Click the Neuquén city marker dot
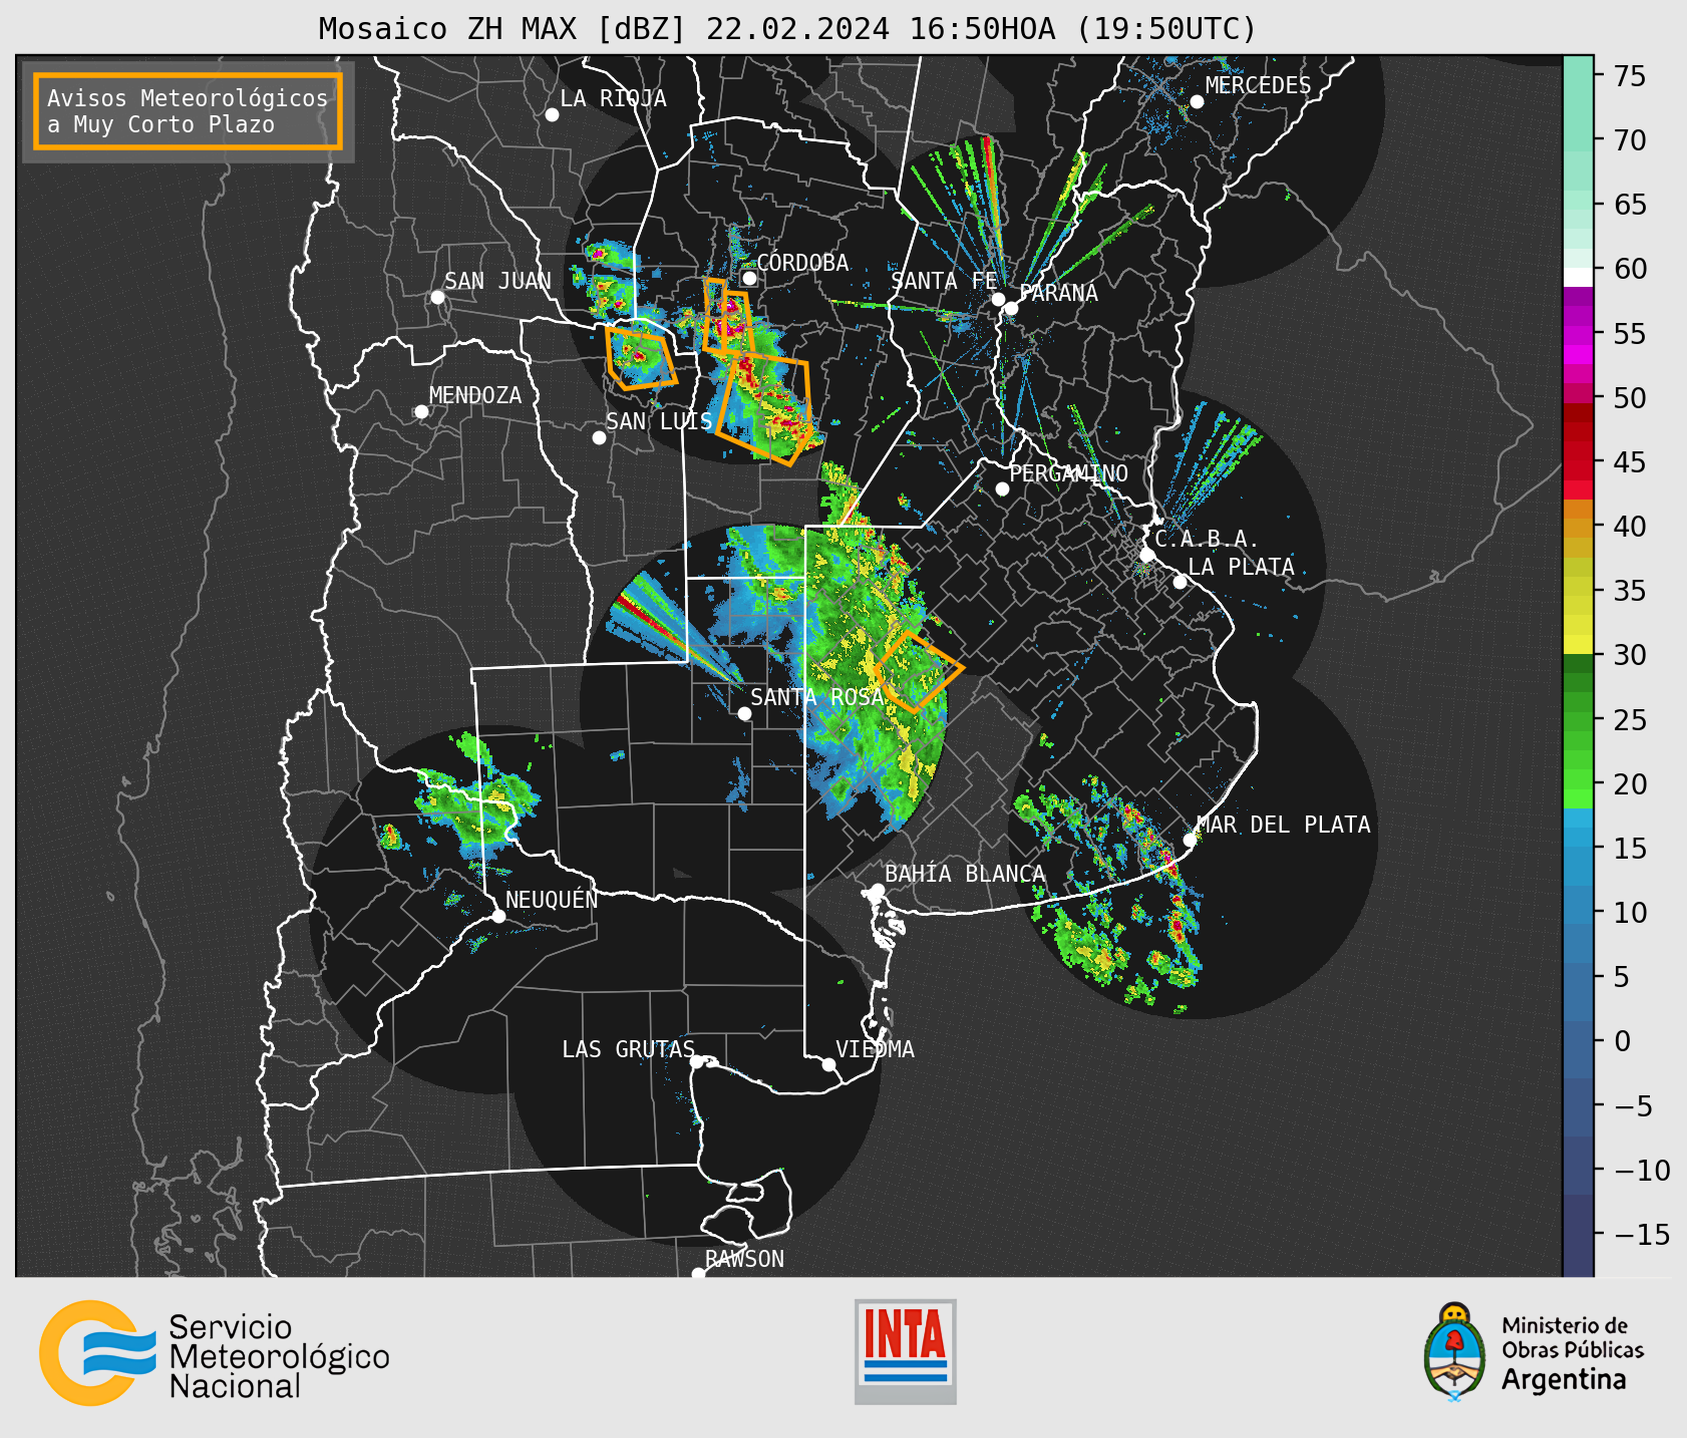The image size is (1687, 1438). [x=498, y=916]
